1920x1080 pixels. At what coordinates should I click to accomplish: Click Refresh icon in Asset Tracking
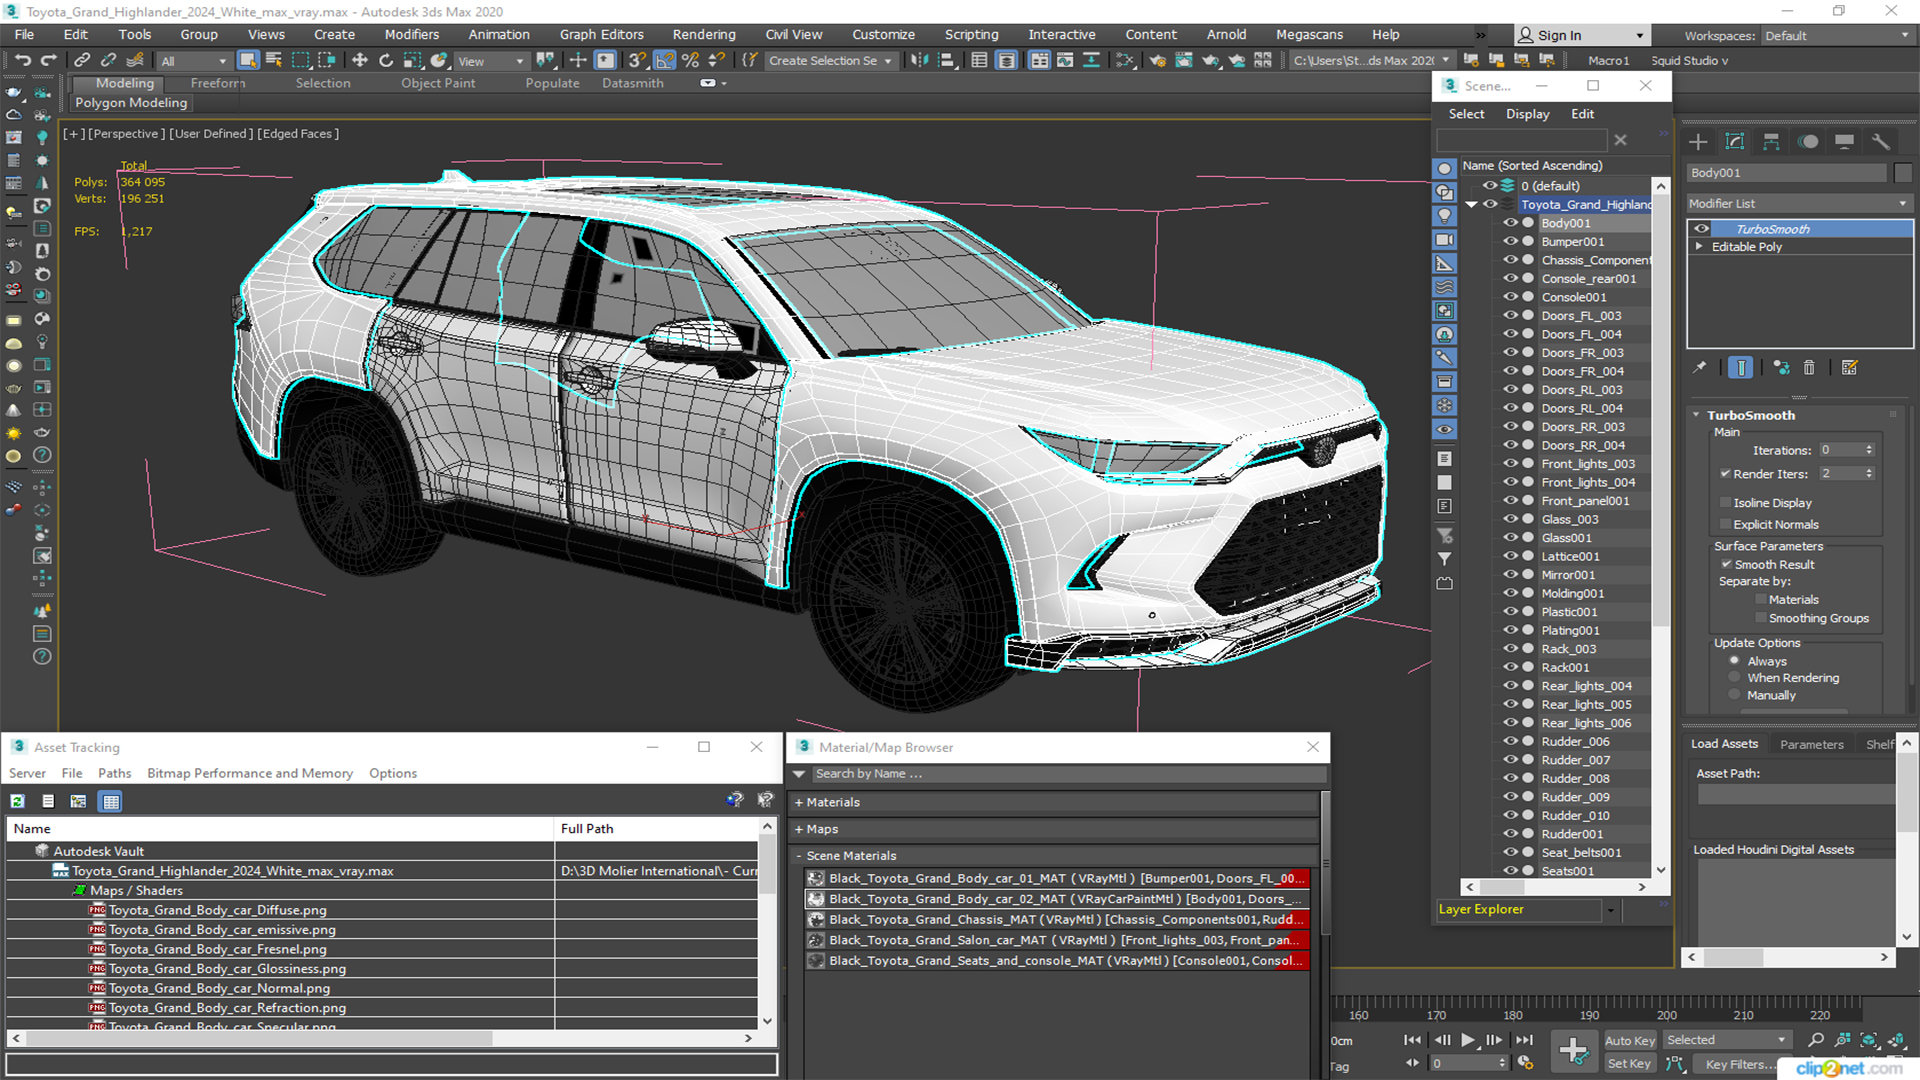click(18, 801)
